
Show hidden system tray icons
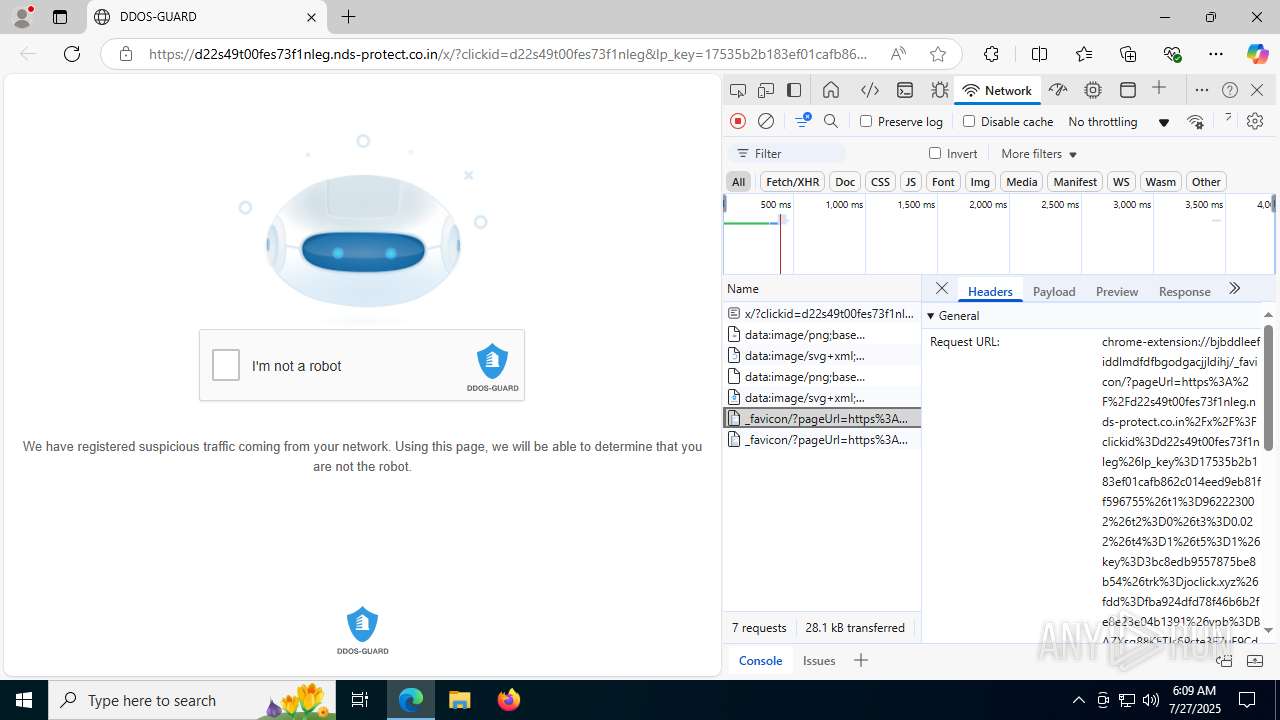pyautogui.click(x=1078, y=700)
